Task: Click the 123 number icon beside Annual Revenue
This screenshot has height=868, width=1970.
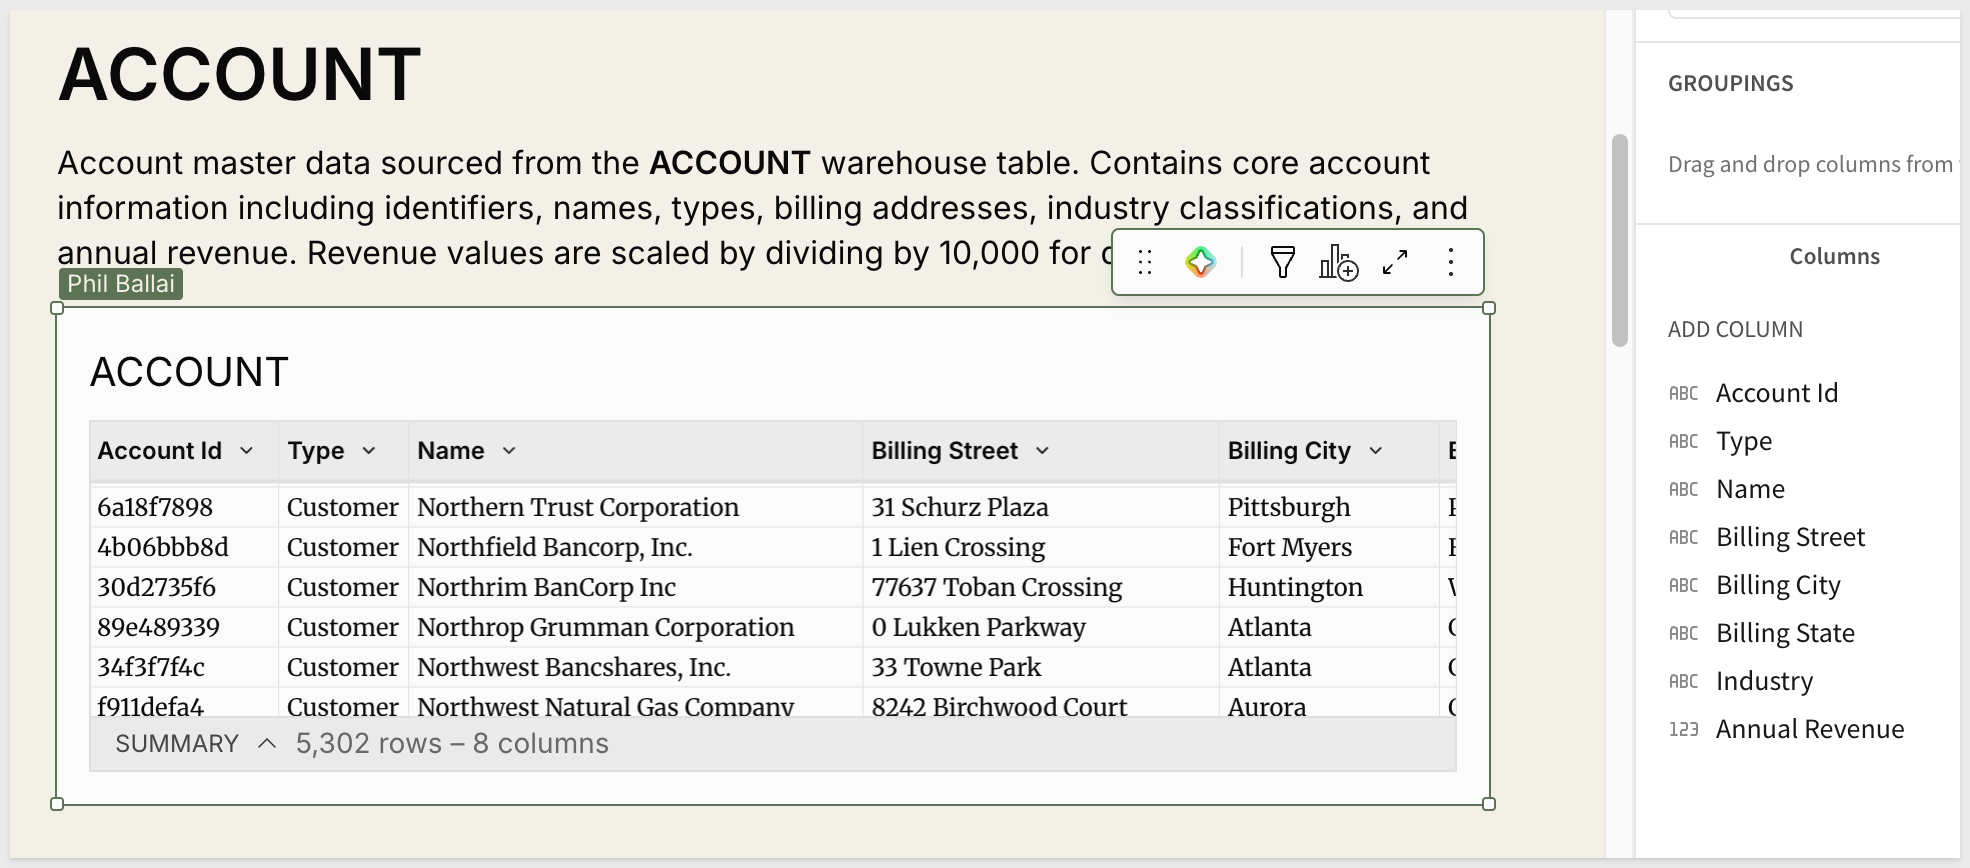Action: (x=1684, y=730)
